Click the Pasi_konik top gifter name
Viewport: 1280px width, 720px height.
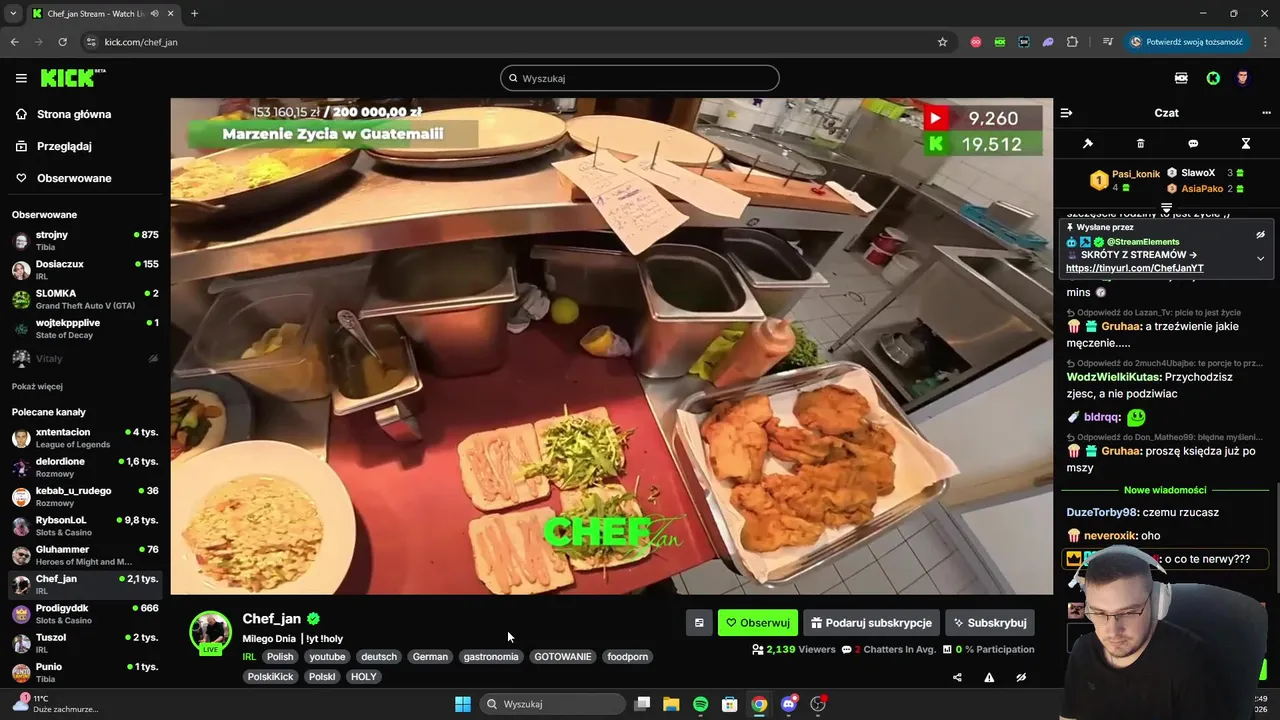coord(1136,173)
